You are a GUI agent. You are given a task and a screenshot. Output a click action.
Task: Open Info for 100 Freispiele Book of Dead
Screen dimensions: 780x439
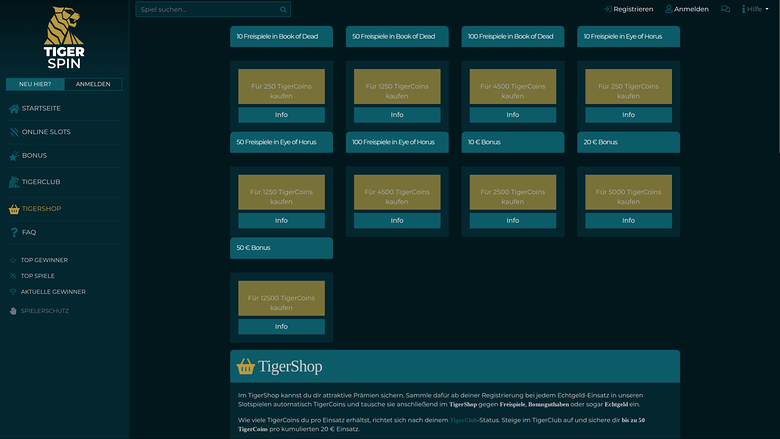pyautogui.click(x=513, y=115)
